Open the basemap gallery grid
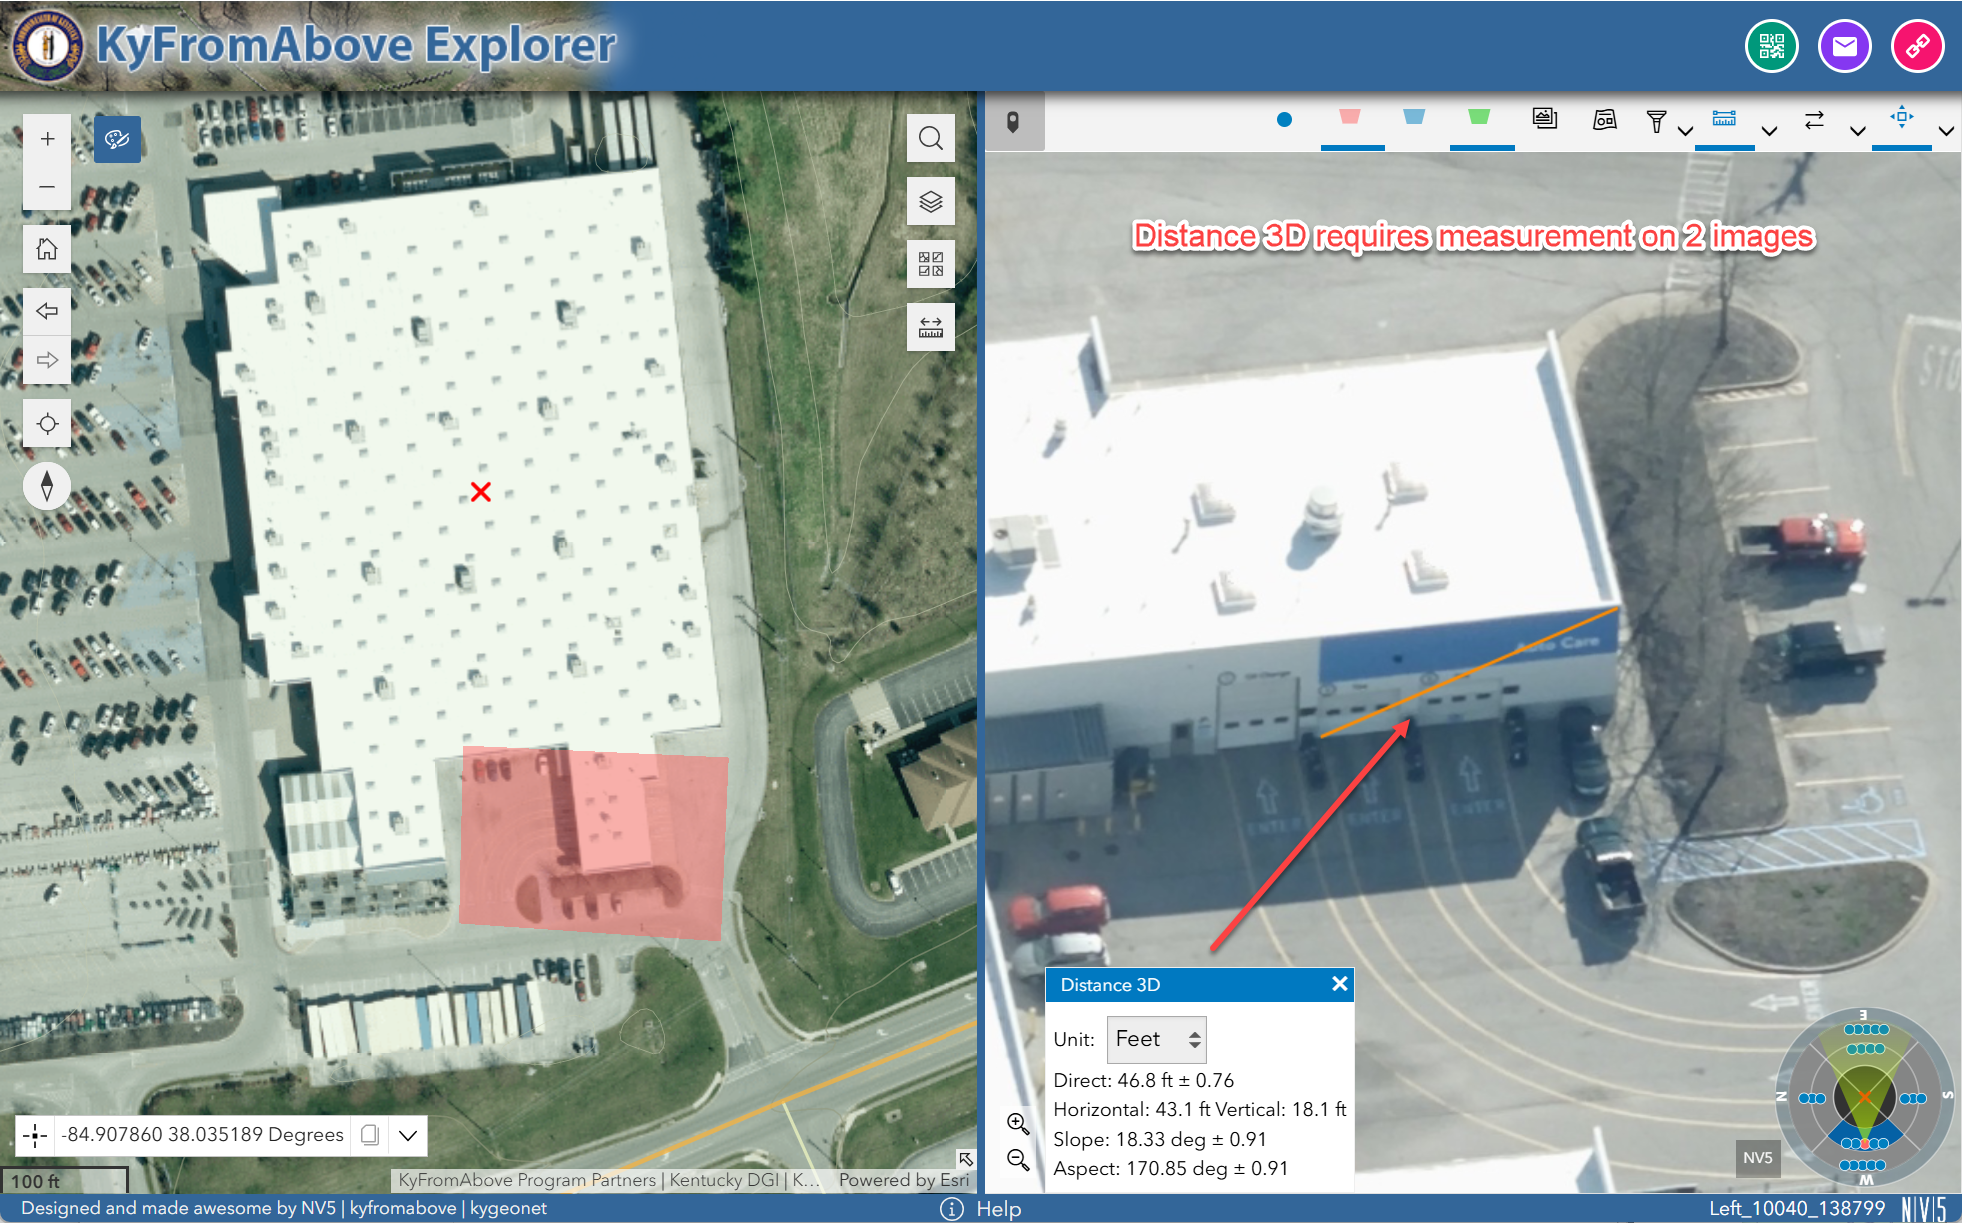Viewport: 1962px width, 1223px height. [930, 264]
